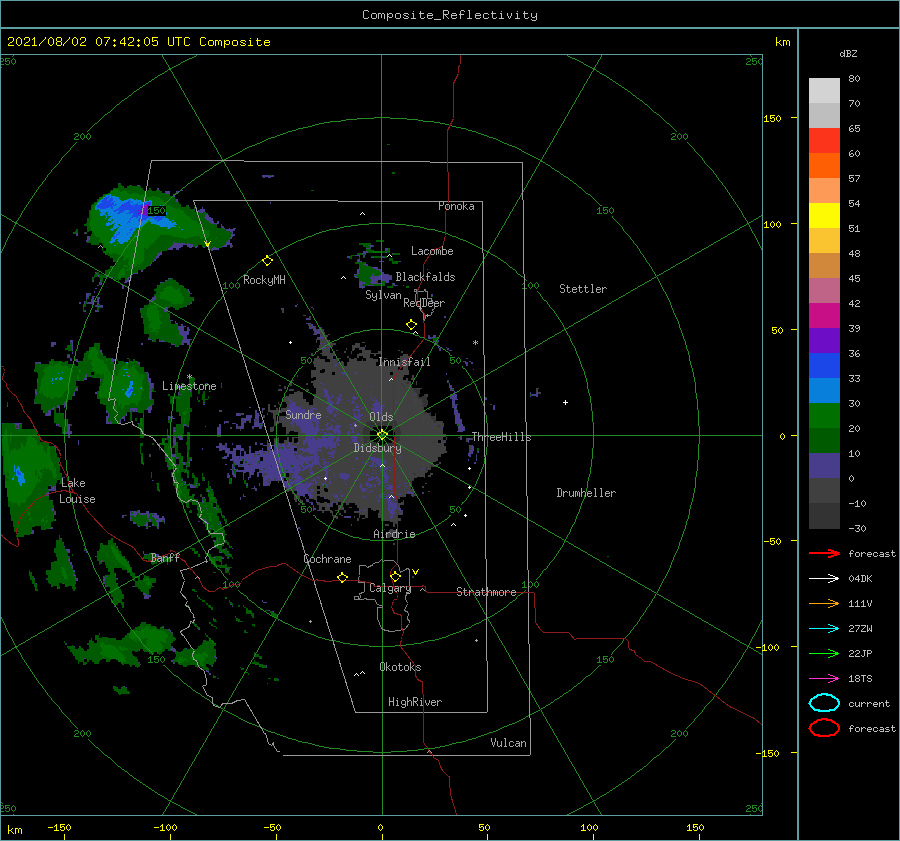Click the Sundre label

tap(303, 414)
